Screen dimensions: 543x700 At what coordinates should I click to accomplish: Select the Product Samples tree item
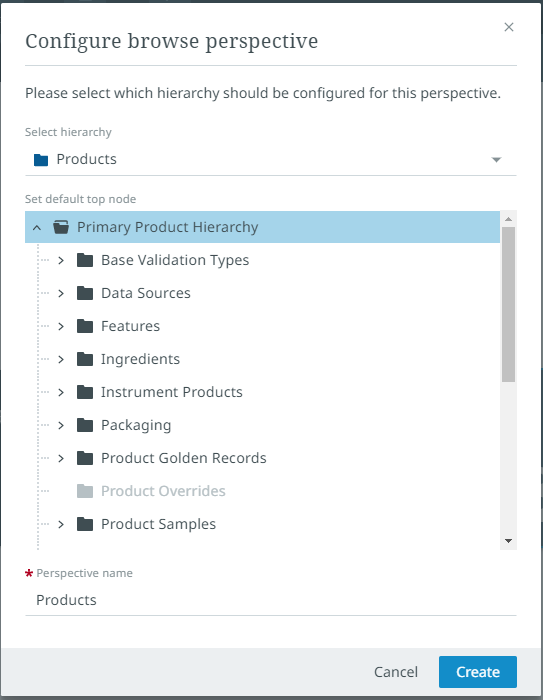click(x=159, y=524)
